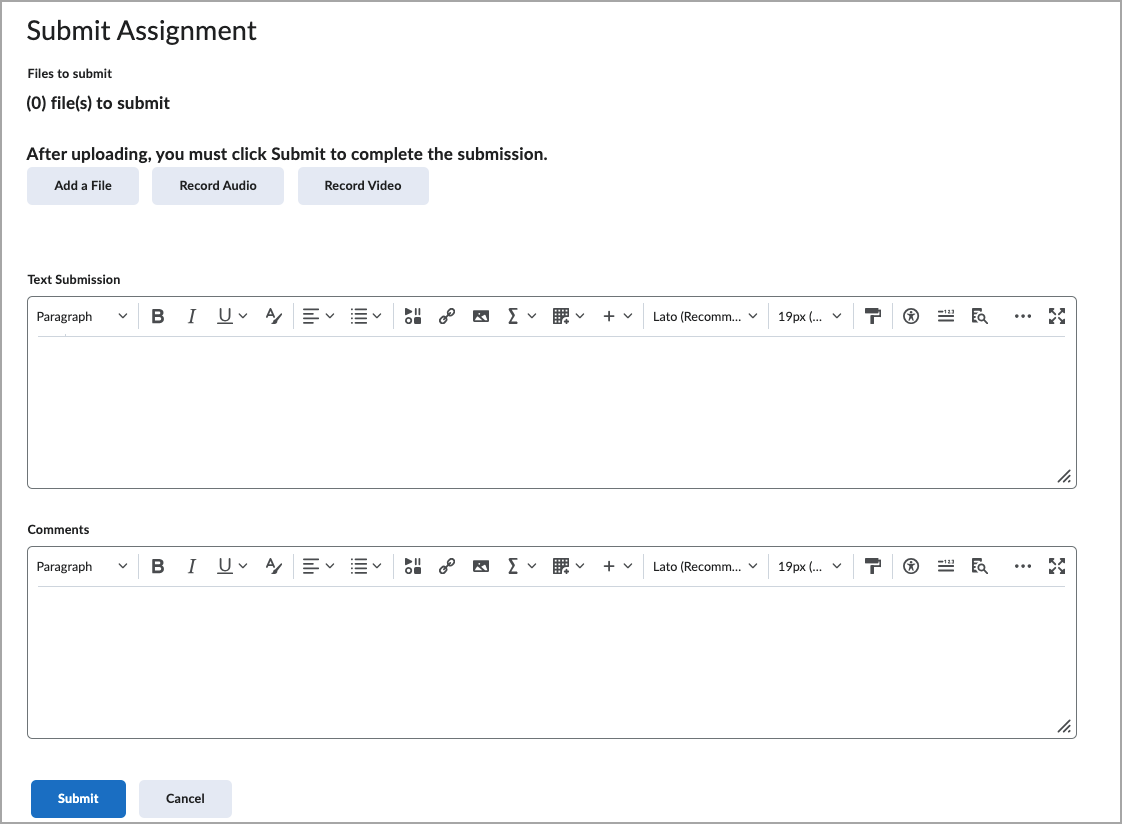This screenshot has width=1122, height=824.
Task: Toggle italic formatting in the Comments editor
Action: pyautogui.click(x=191, y=566)
